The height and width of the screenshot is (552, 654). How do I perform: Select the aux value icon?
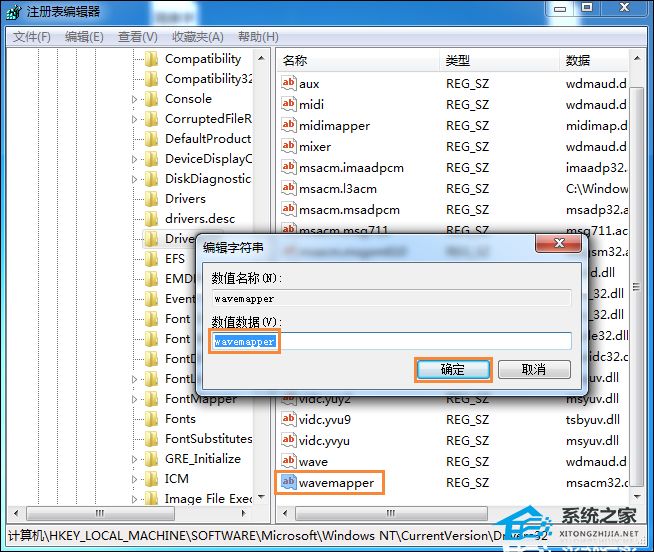tap(289, 83)
